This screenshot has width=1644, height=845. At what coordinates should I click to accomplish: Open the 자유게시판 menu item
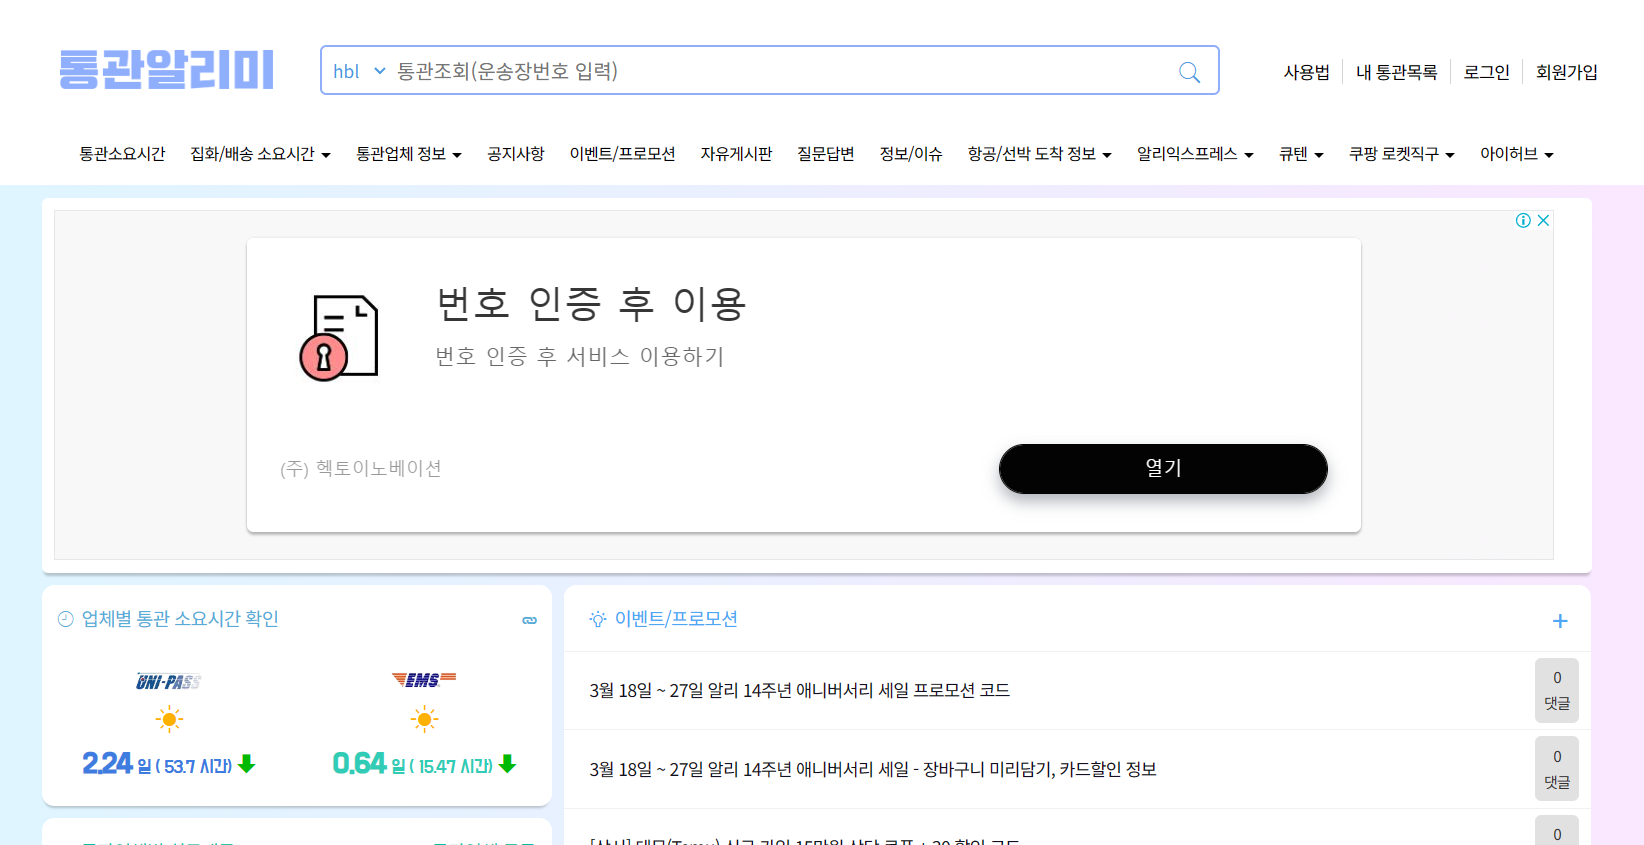(736, 154)
